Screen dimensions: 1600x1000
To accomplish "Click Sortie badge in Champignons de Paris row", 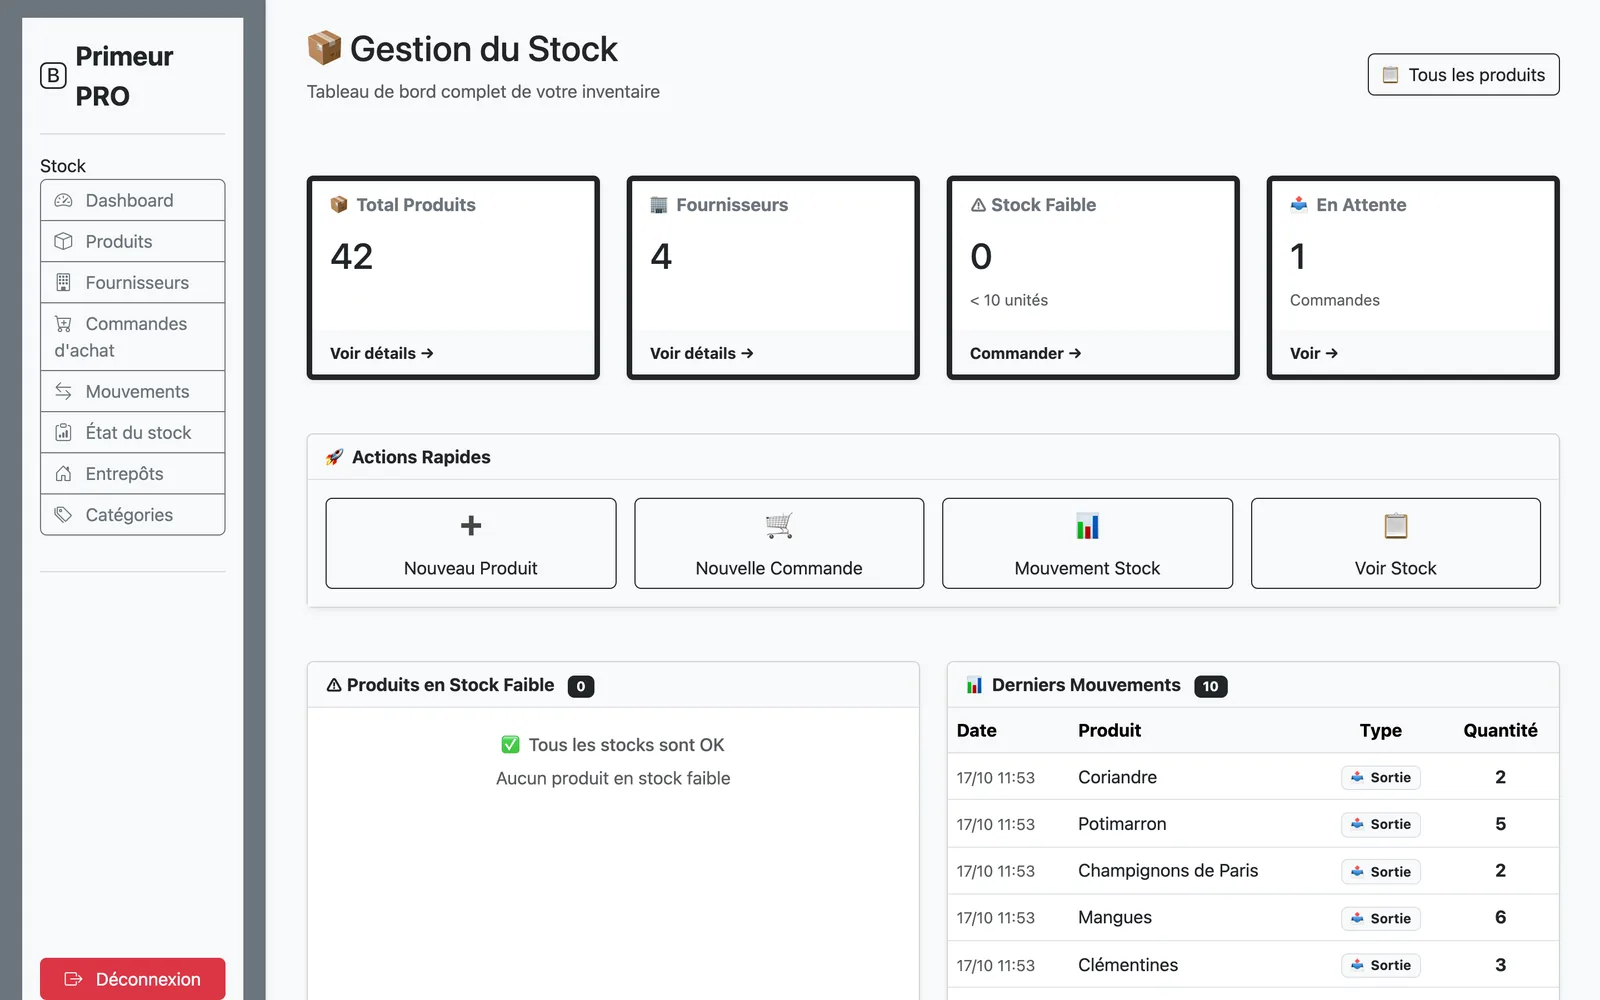I will tap(1380, 871).
